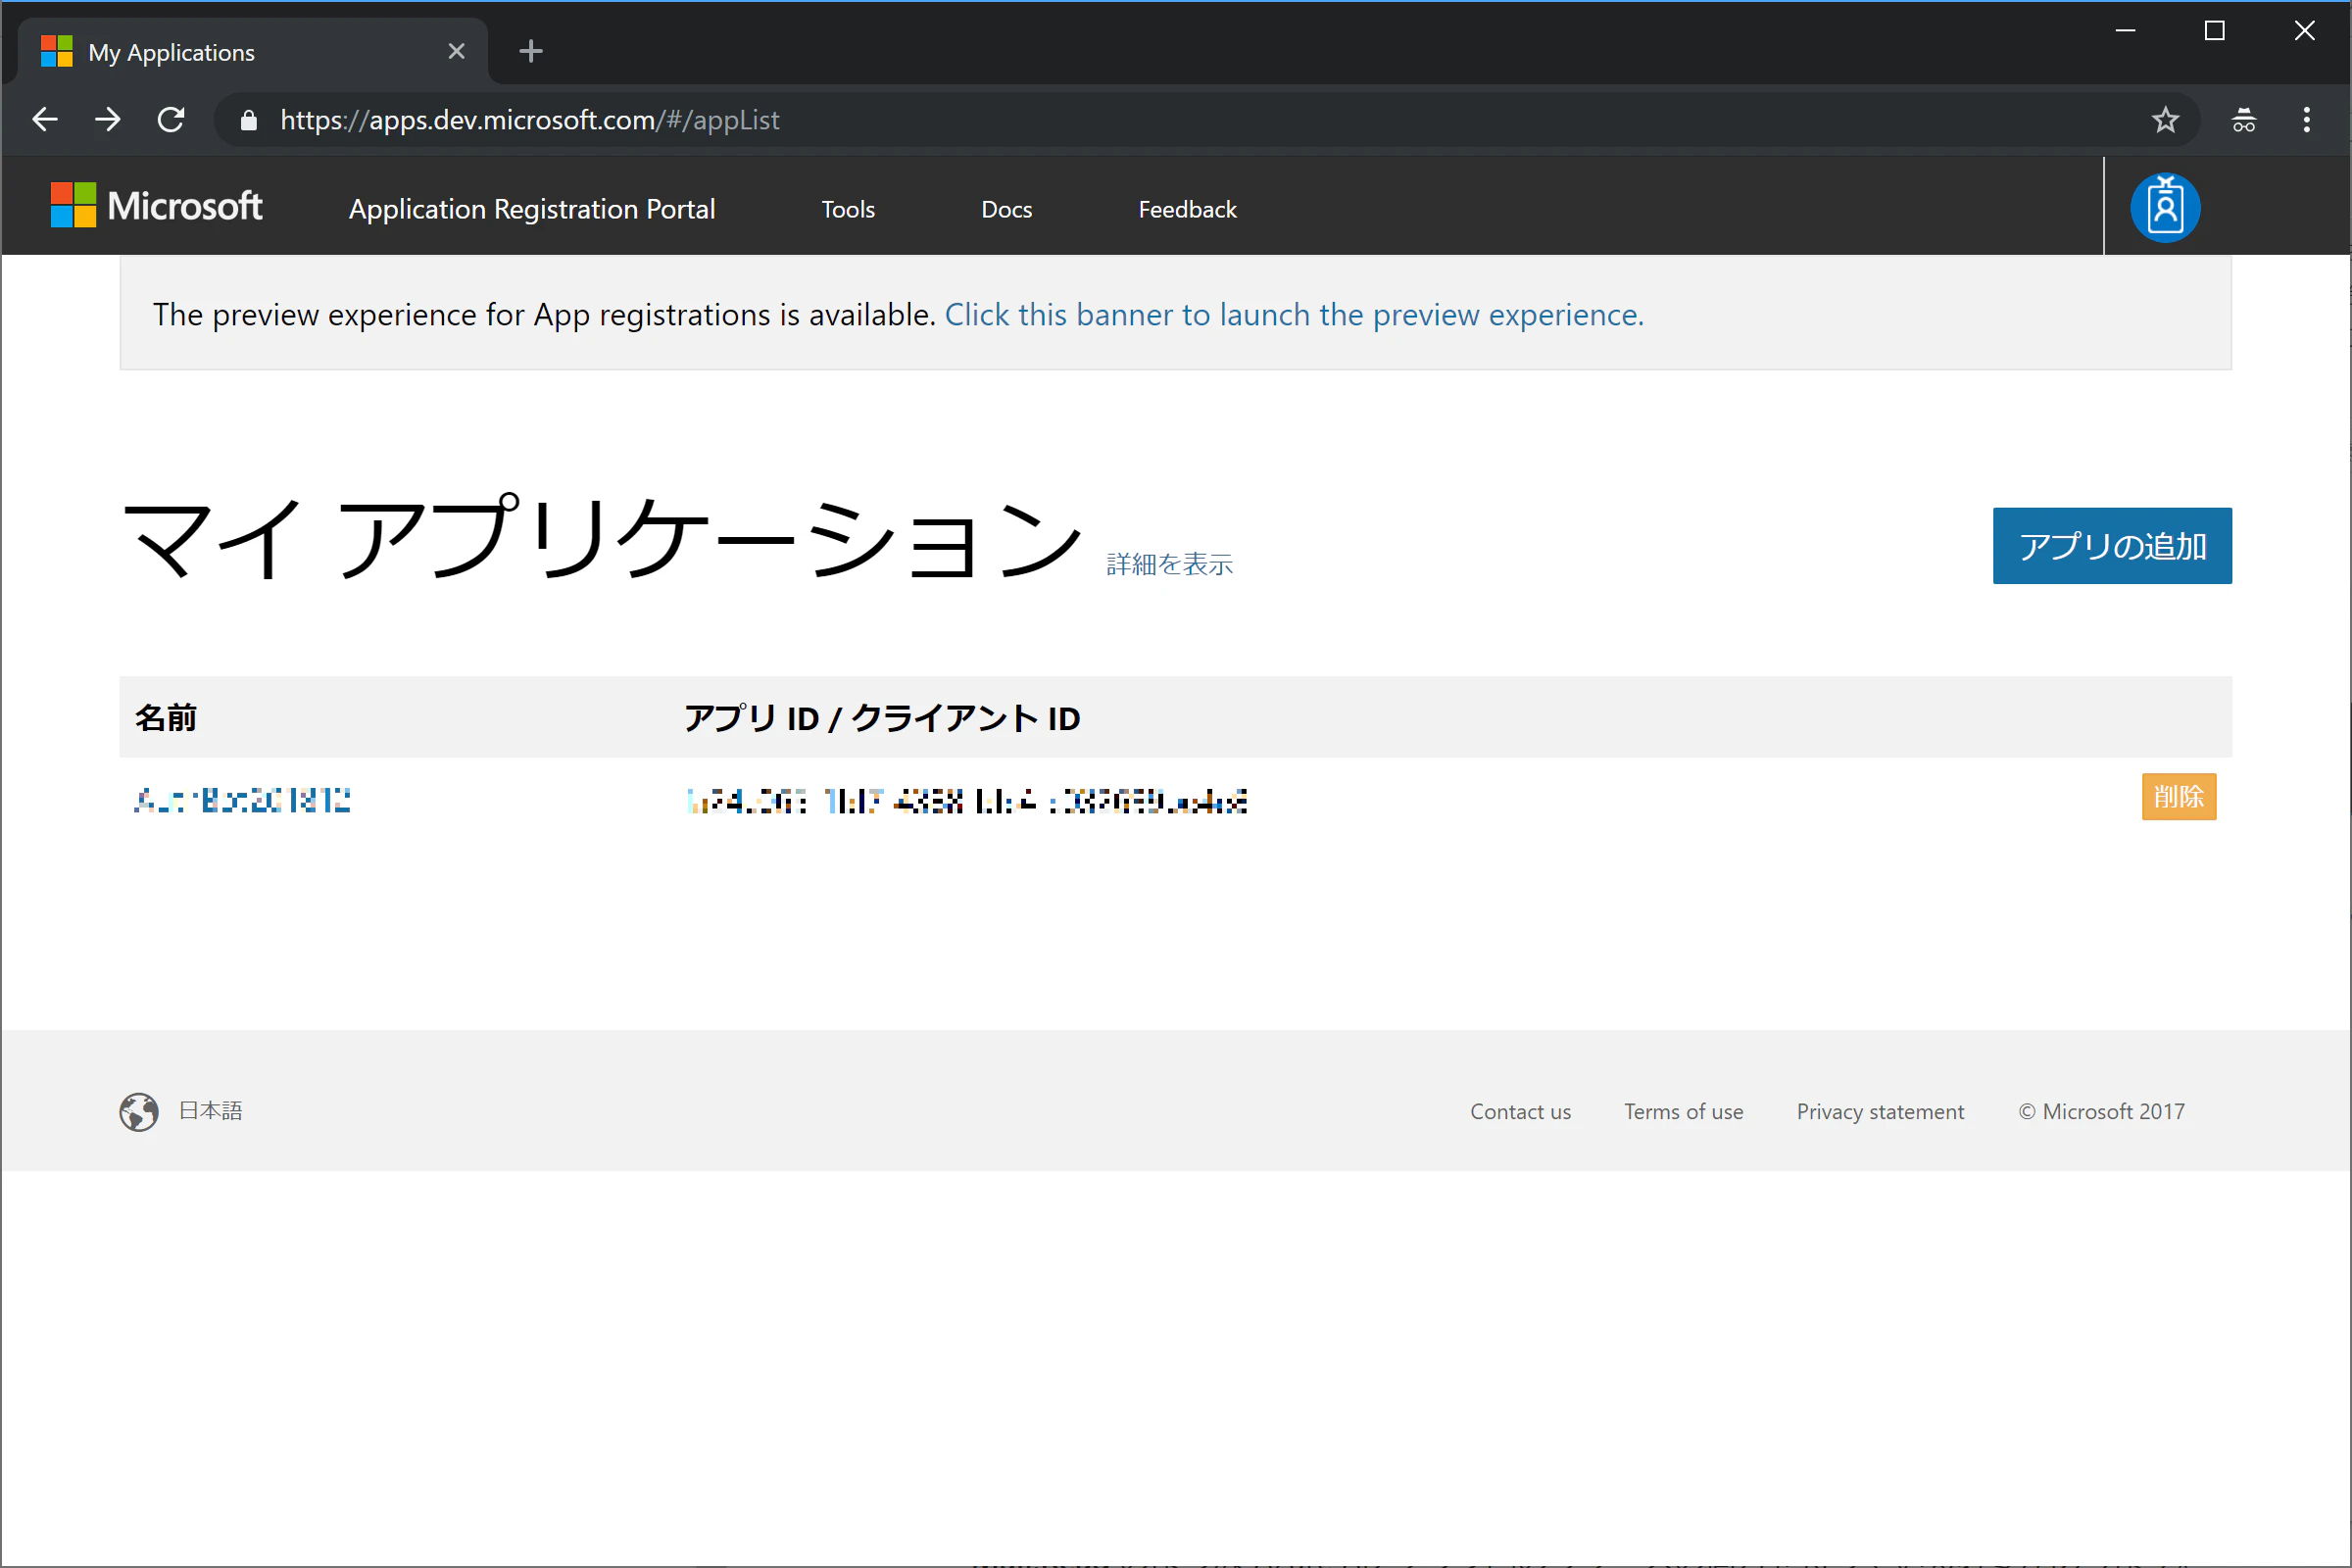
Task: Click the browser forward arrow
Action: coord(108,120)
